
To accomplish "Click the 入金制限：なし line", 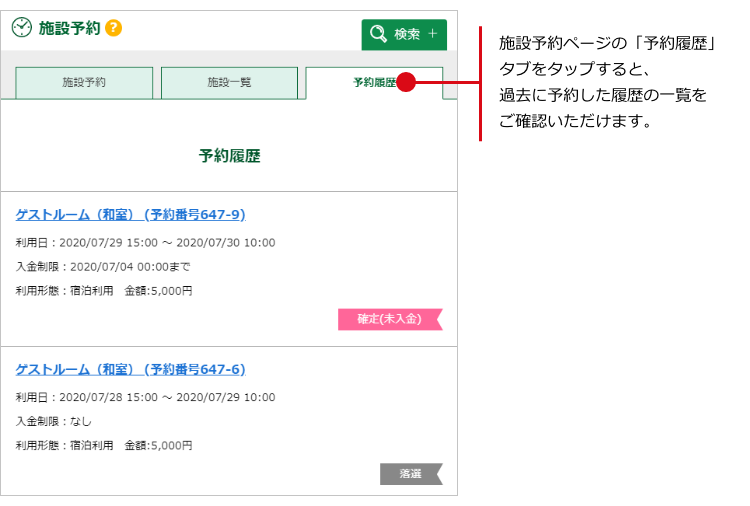I will pos(54,422).
